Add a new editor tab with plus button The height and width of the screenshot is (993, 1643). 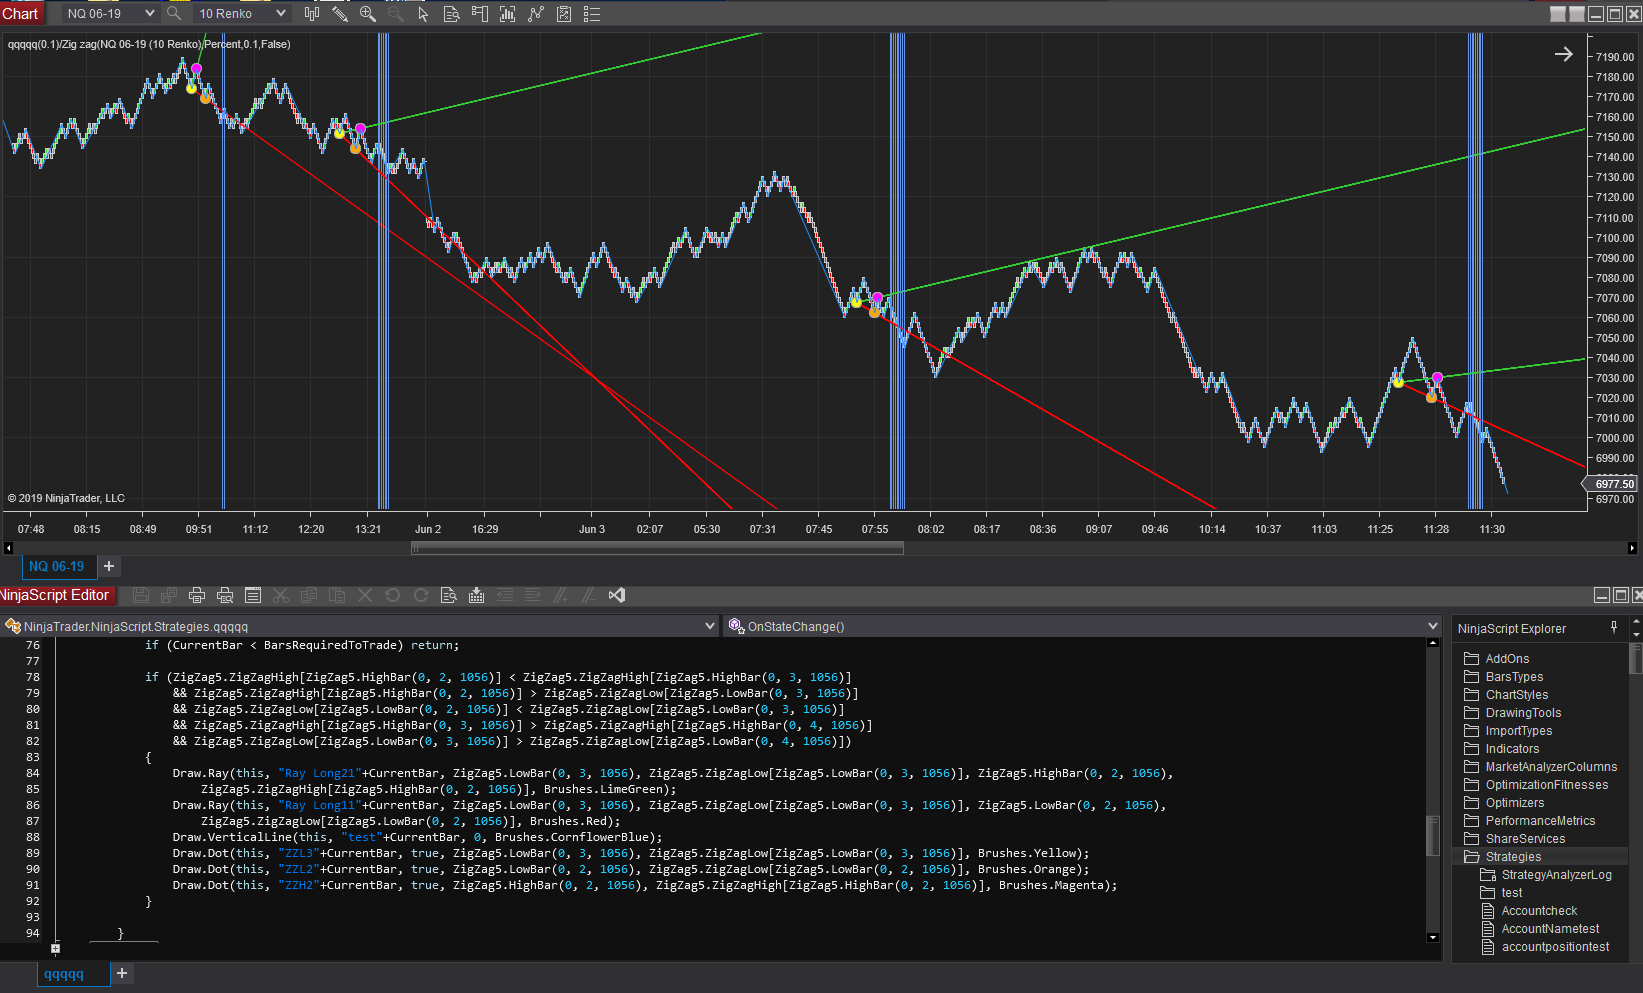tap(122, 973)
